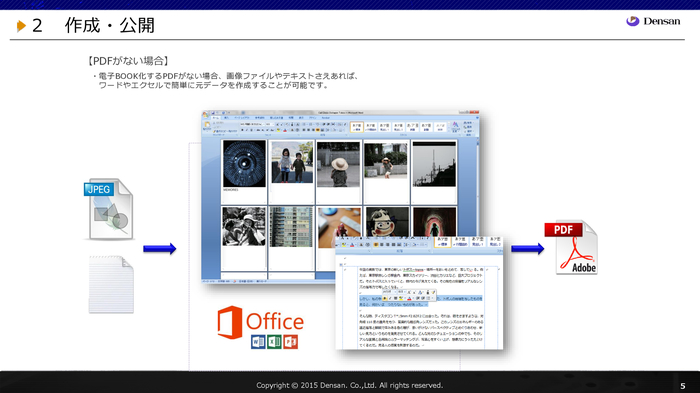Click the orange Office logo

pos(261,322)
